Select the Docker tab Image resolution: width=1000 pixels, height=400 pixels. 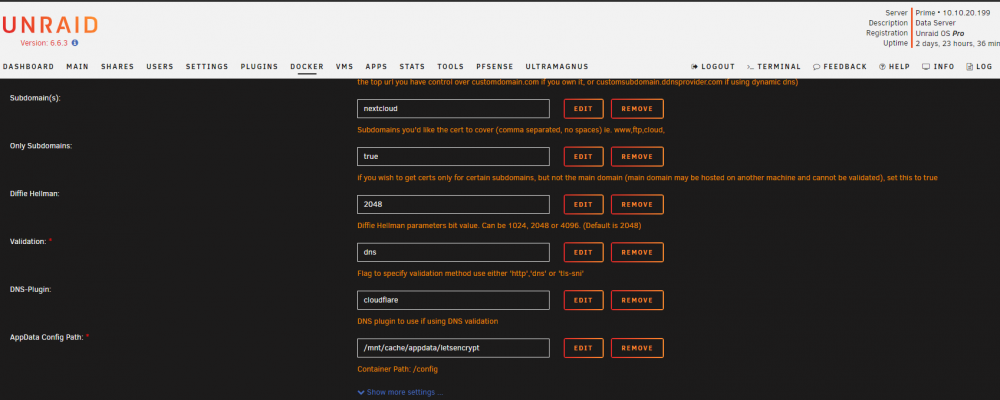(307, 66)
